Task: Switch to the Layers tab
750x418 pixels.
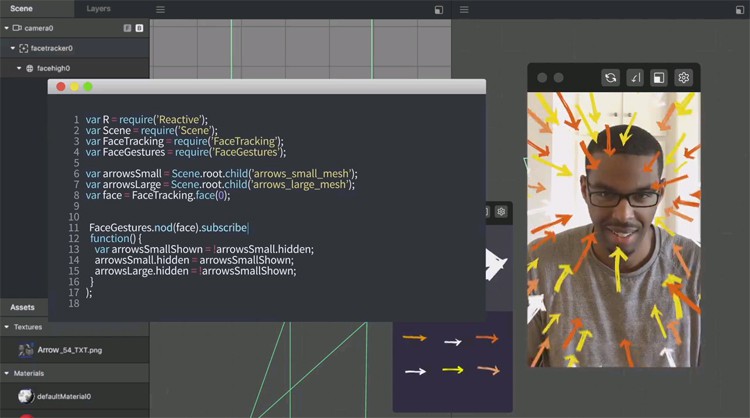Action: click(99, 8)
